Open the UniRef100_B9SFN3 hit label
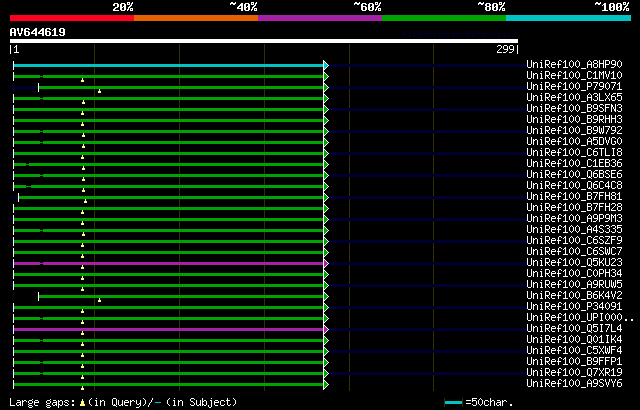The width and height of the screenshot is (640, 410). pos(574,109)
